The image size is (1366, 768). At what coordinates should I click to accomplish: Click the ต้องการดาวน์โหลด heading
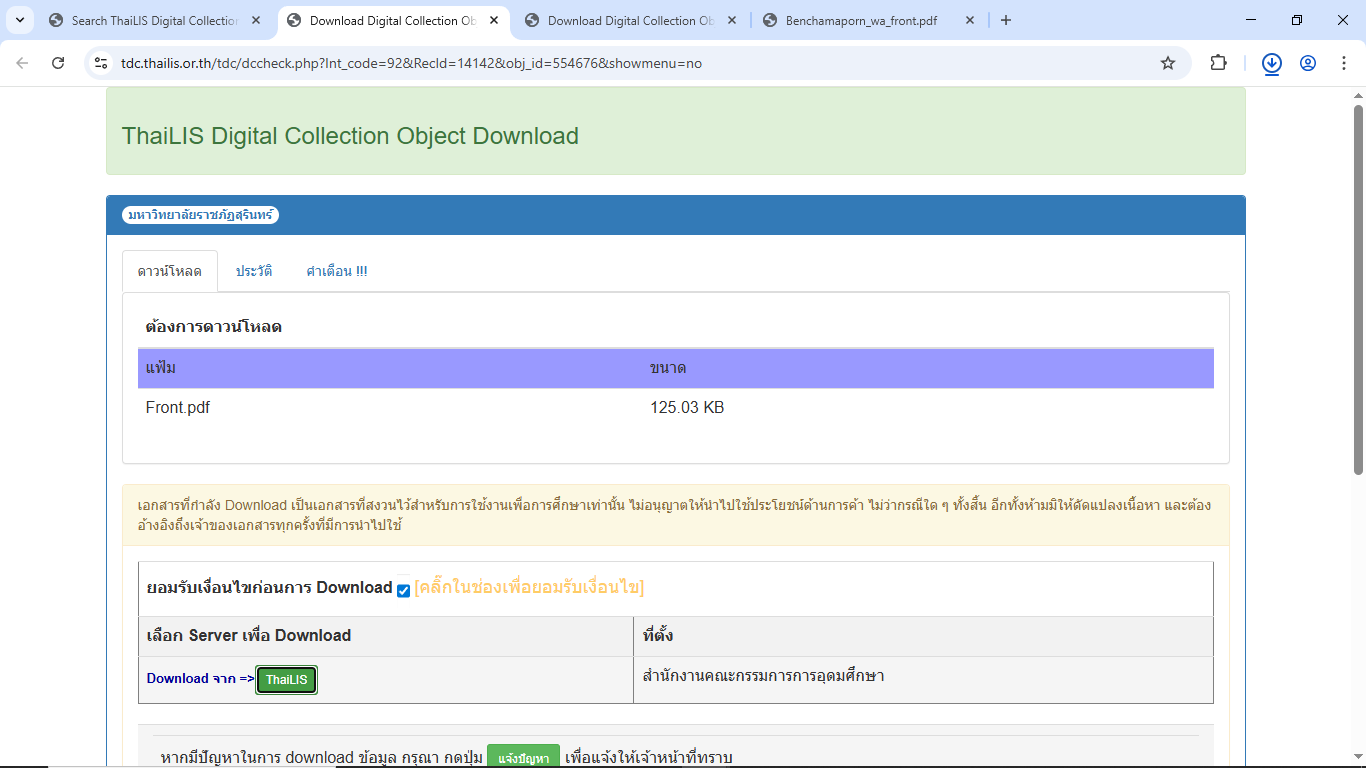click(x=213, y=327)
